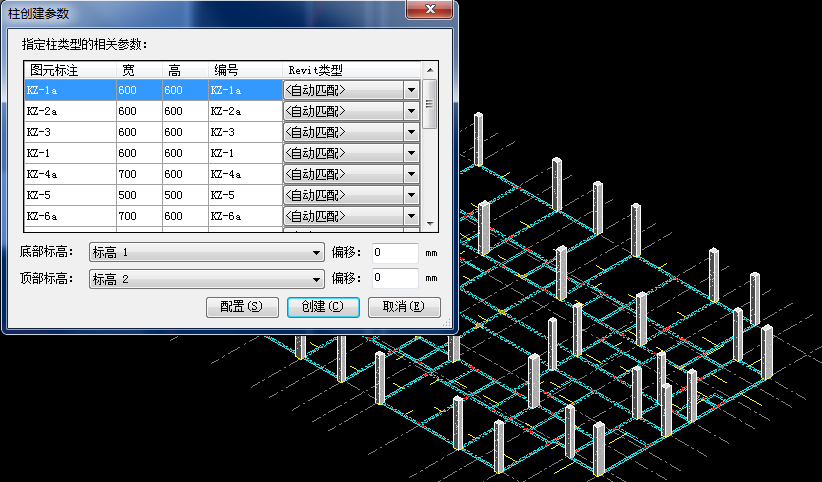Click the 顶部标高 偏移 input field
The height and width of the screenshot is (482, 822).
click(x=394, y=279)
